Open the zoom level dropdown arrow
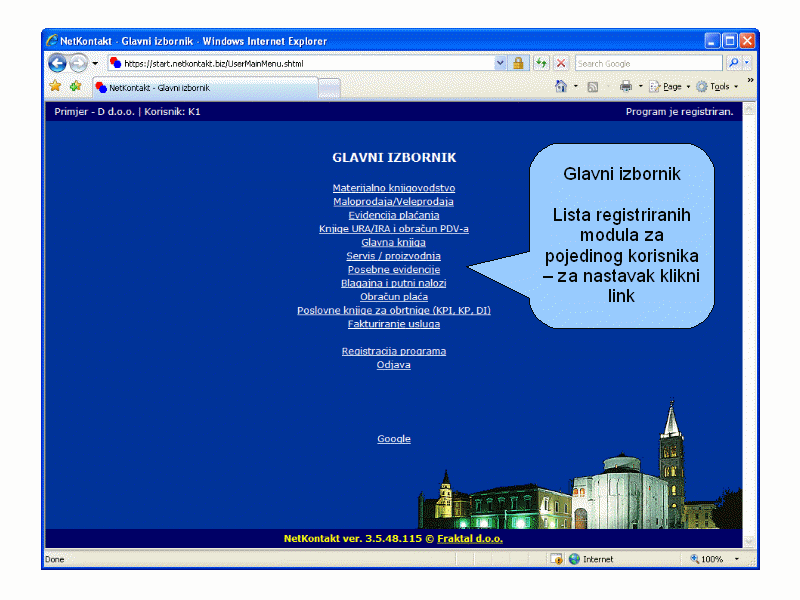The height and width of the screenshot is (600, 800). point(736,559)
